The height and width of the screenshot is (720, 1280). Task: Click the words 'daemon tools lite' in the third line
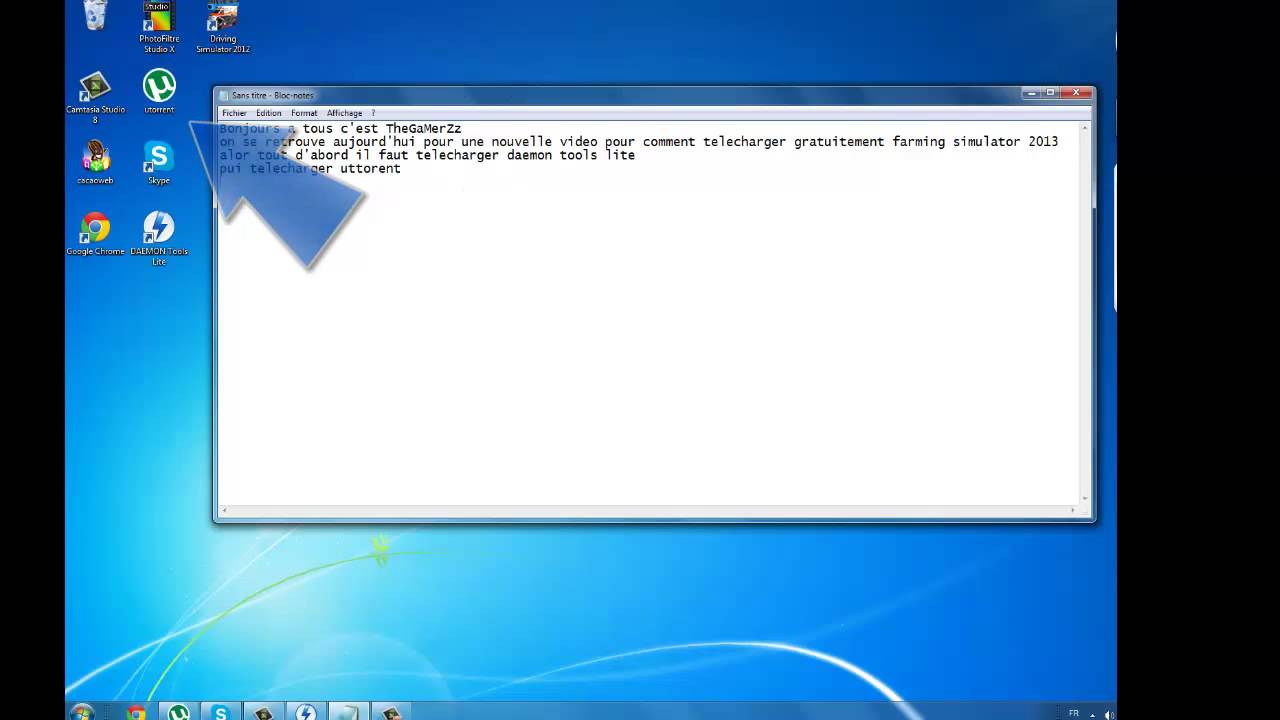pyautogui.click(x=571, y=155)
